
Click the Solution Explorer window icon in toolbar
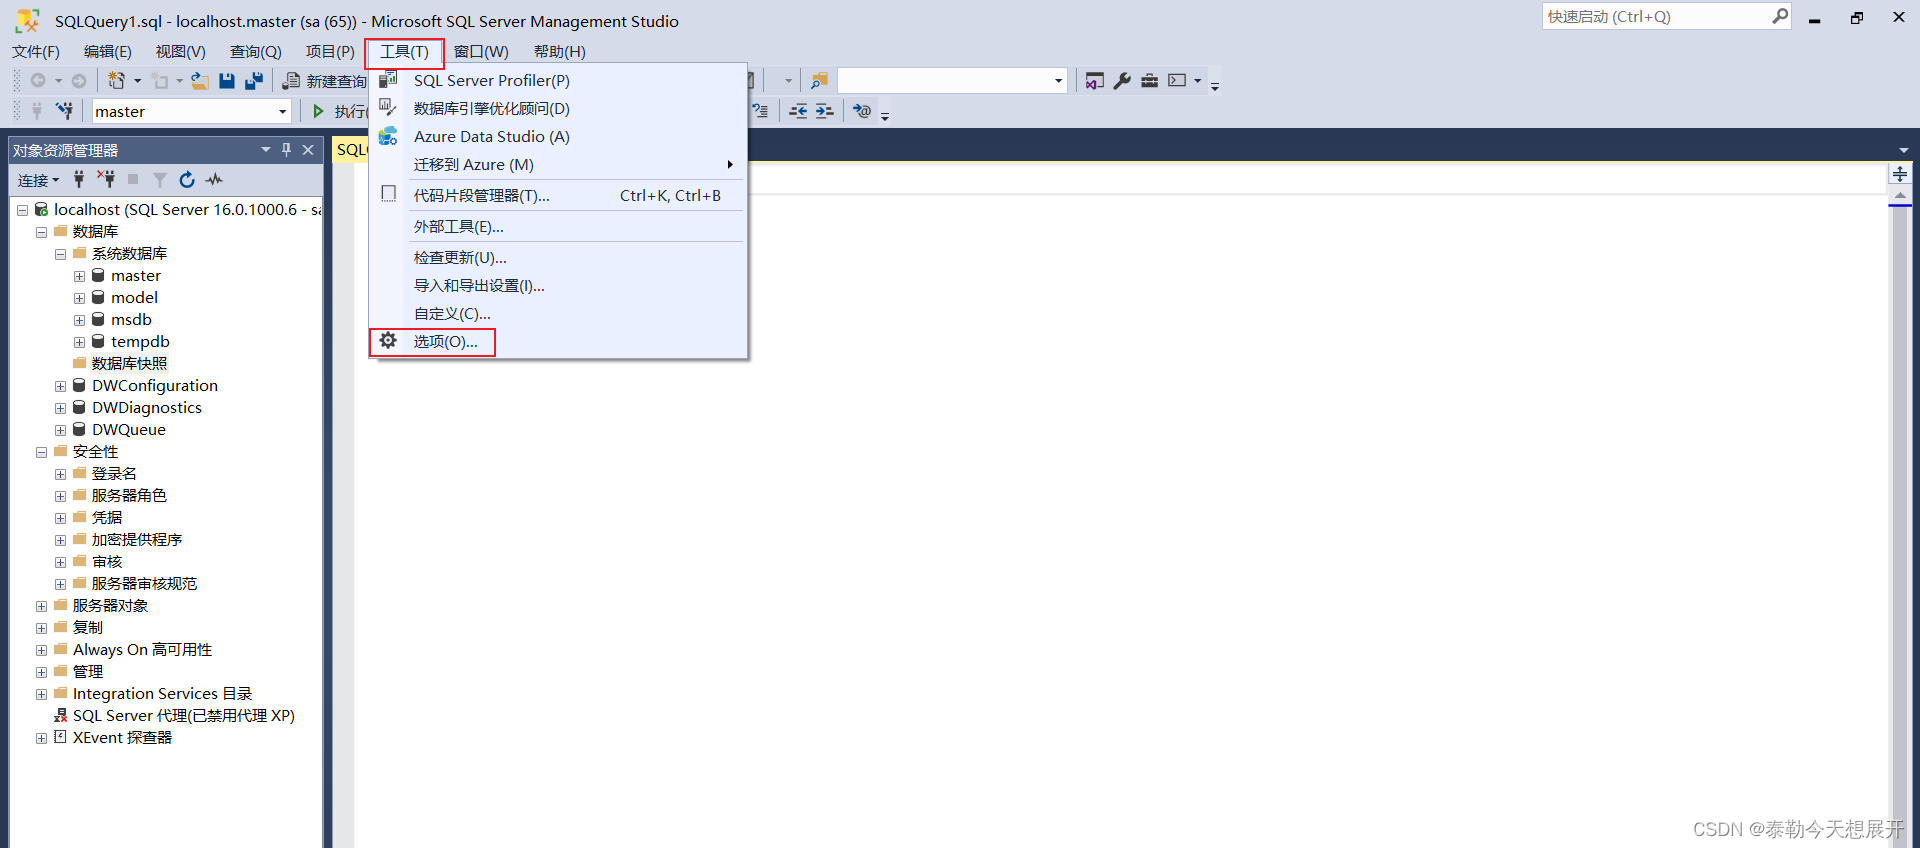(1095, 81)
